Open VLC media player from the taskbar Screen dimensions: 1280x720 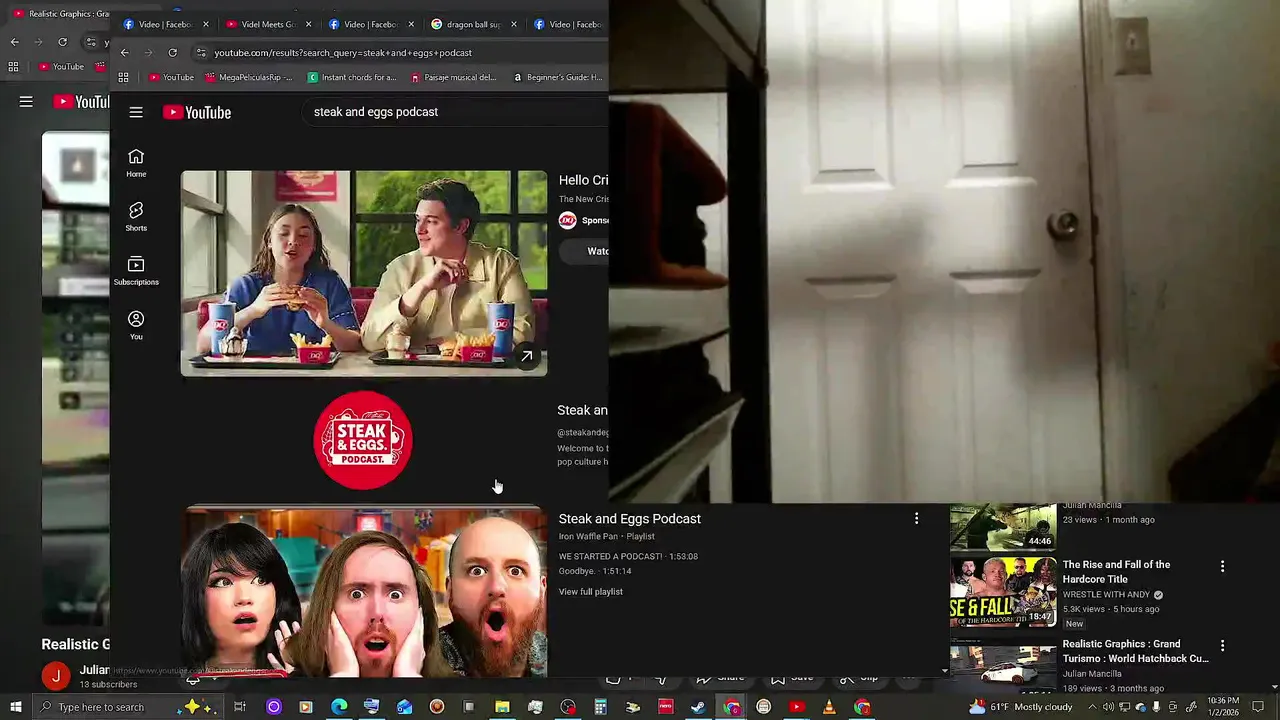tap(829, 707)
